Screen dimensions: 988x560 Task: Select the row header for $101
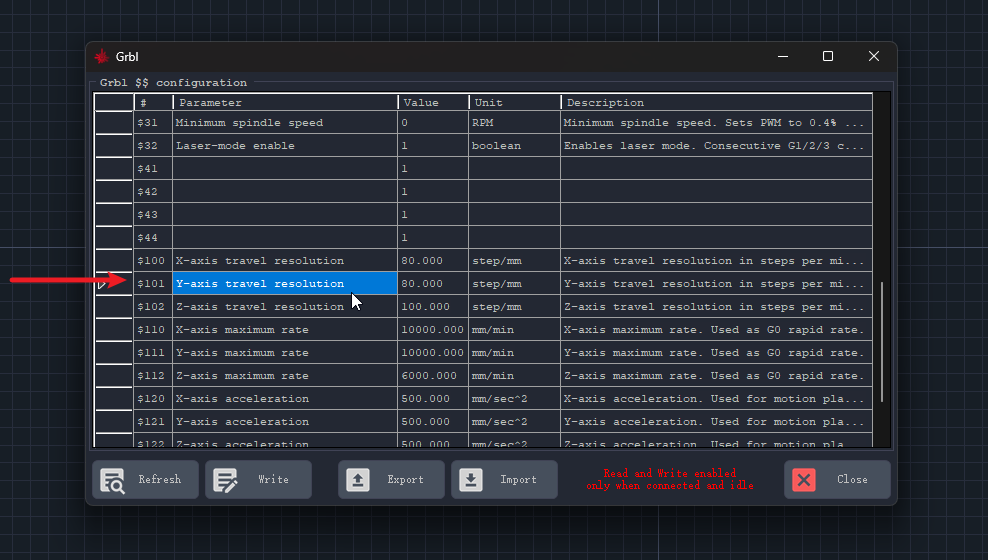point(114,284)
